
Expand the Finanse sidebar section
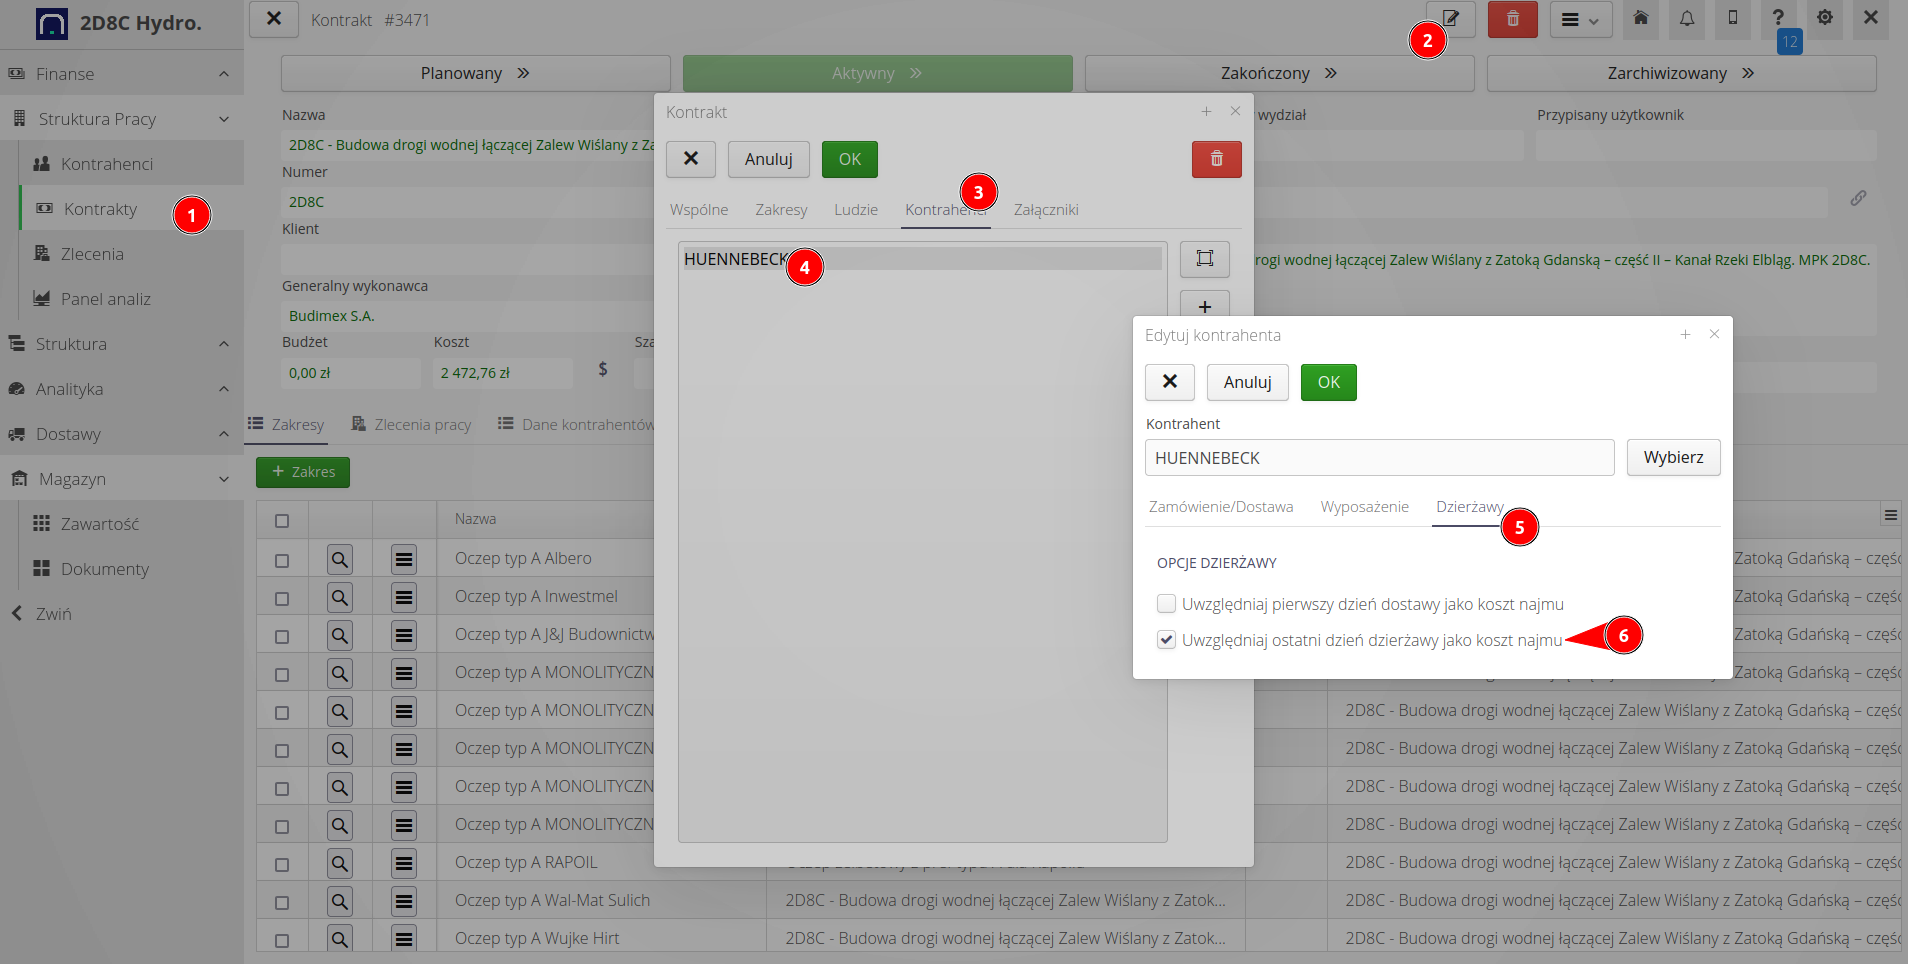224,74
